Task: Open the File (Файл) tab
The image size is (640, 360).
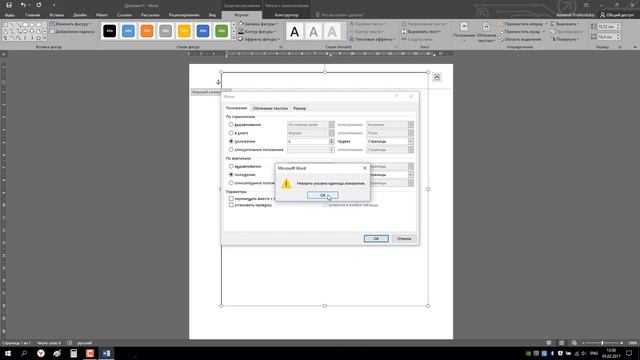Action: tap(10, 15)
